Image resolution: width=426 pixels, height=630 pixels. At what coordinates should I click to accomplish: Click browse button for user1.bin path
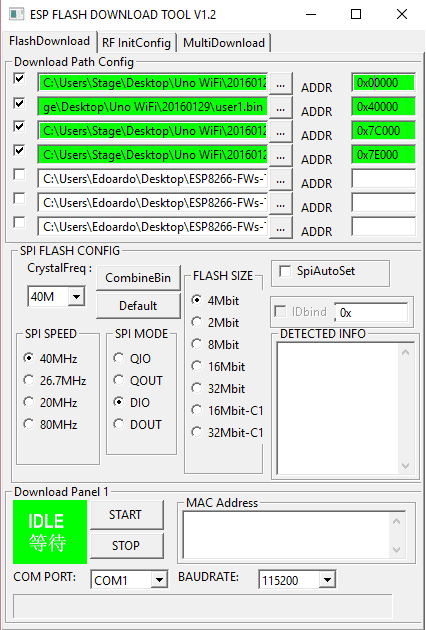point(281,107)
